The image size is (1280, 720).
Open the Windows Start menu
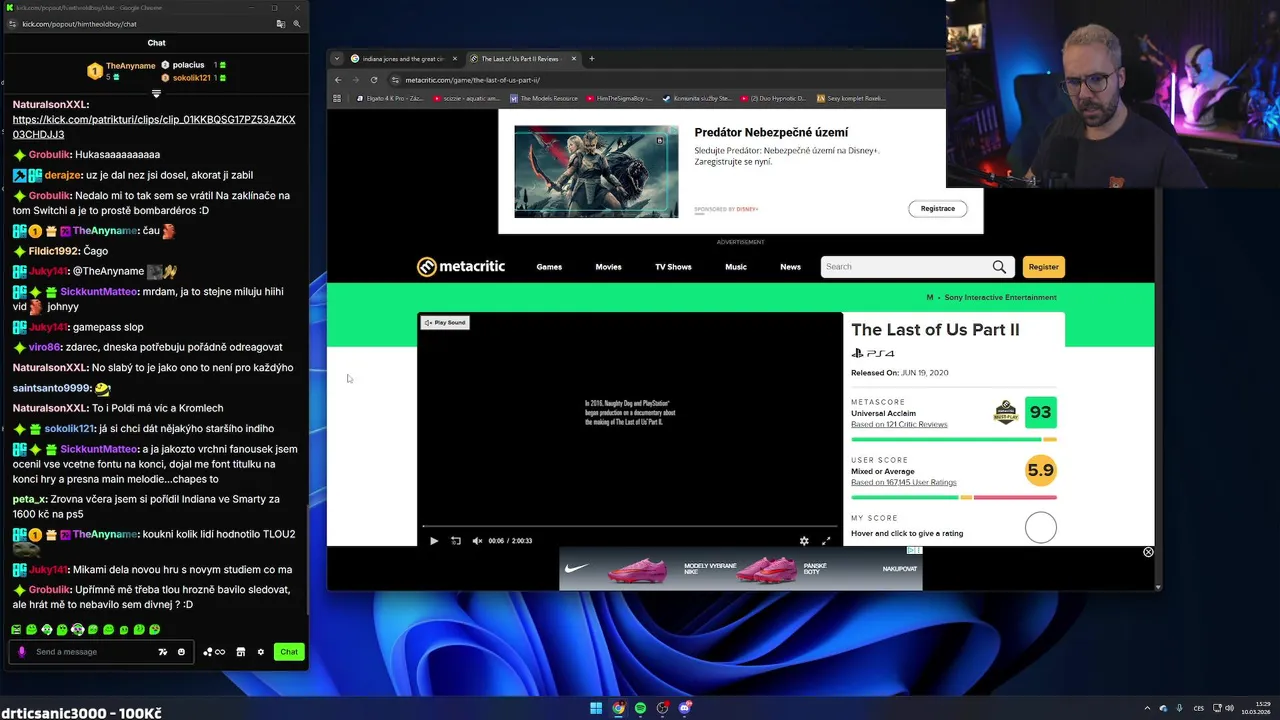[x=596, y=708]
